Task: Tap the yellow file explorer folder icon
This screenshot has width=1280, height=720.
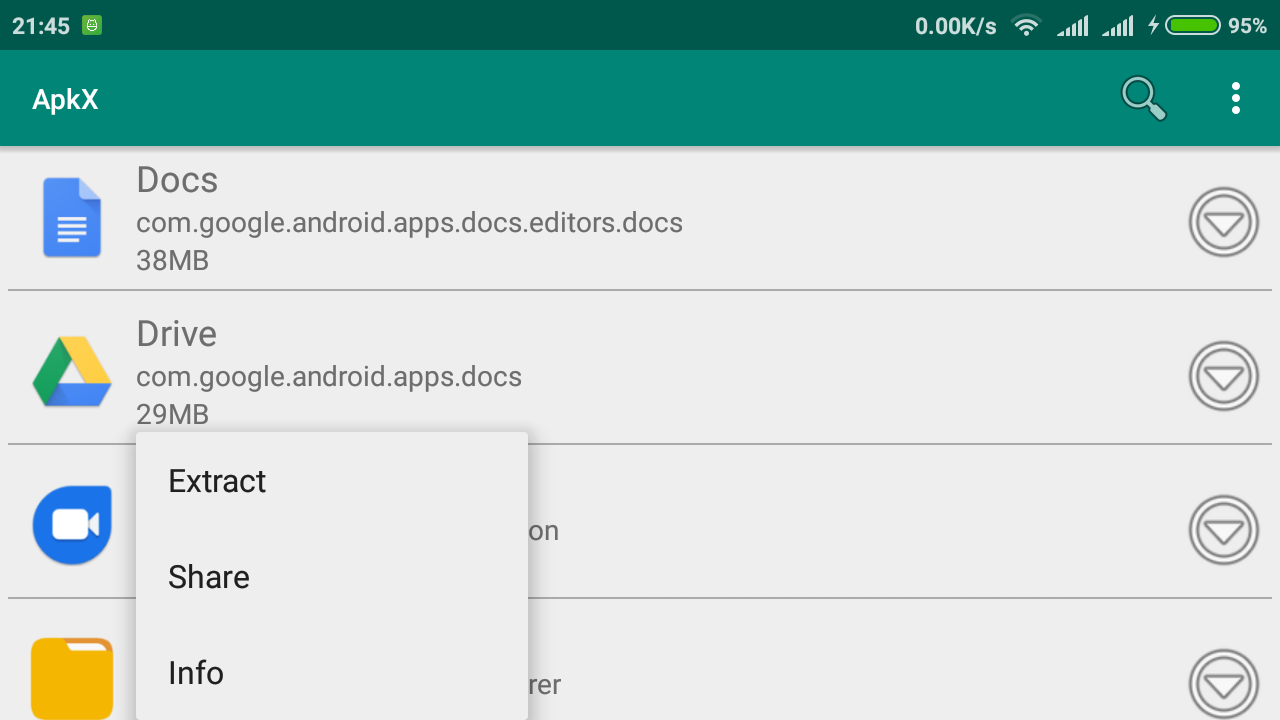Action: click(72, 678)
